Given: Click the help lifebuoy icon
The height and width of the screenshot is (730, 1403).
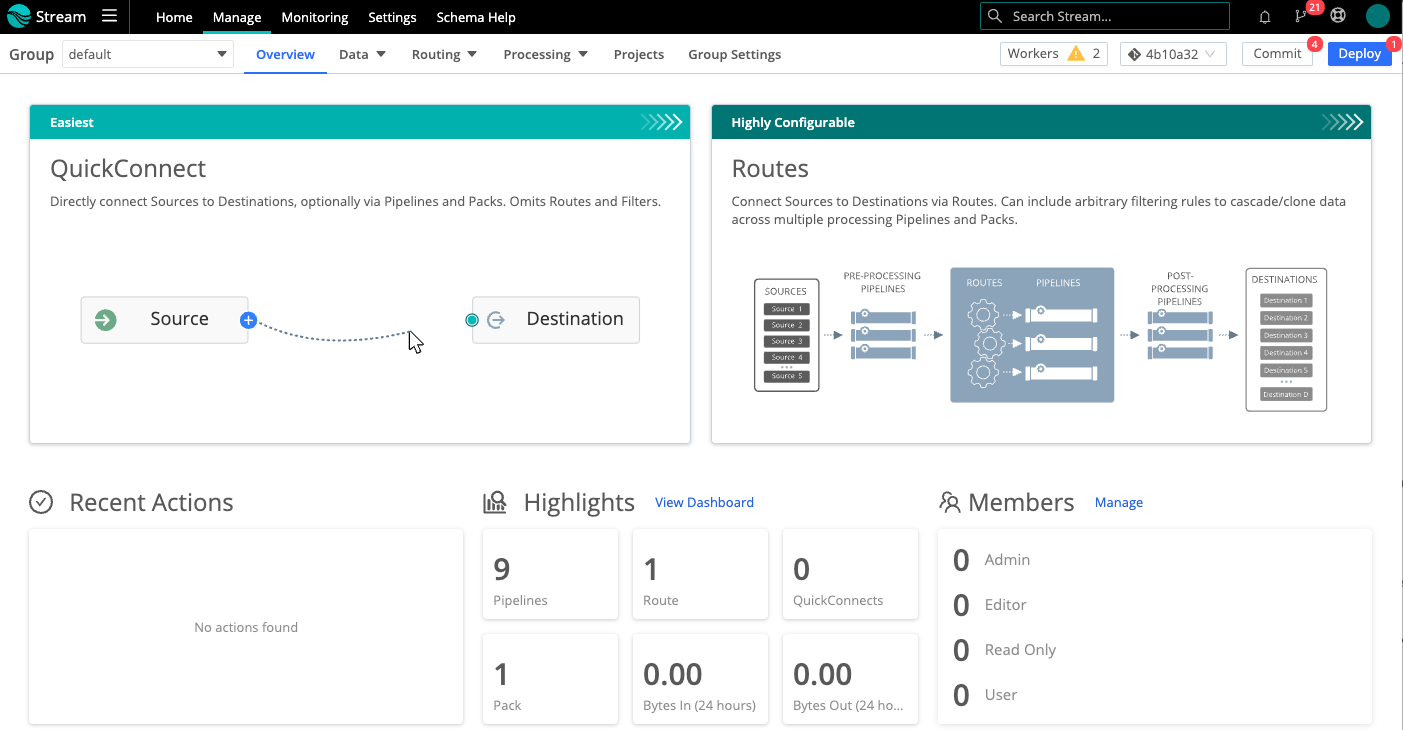Looking at the screenshot, I should 1338,16.
